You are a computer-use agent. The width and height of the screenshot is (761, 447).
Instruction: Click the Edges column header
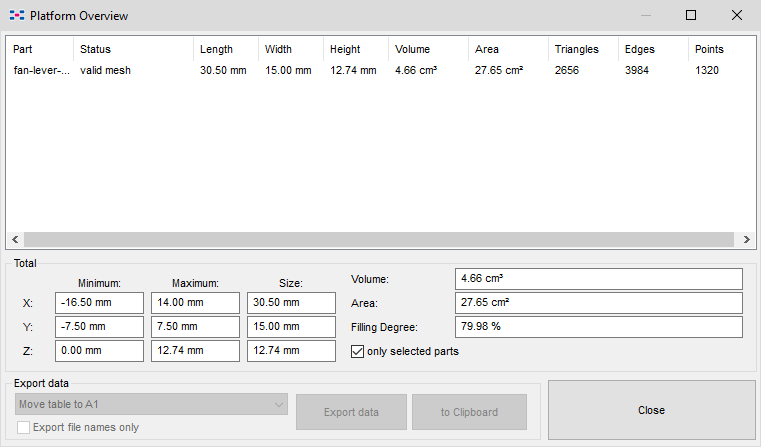pyautogui.click(x=653, y=49)
